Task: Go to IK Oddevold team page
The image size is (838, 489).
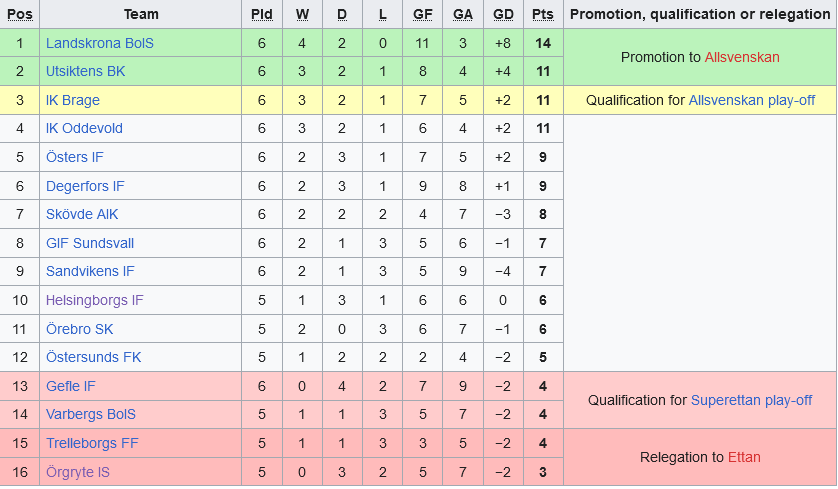Action: click(82, 129)
